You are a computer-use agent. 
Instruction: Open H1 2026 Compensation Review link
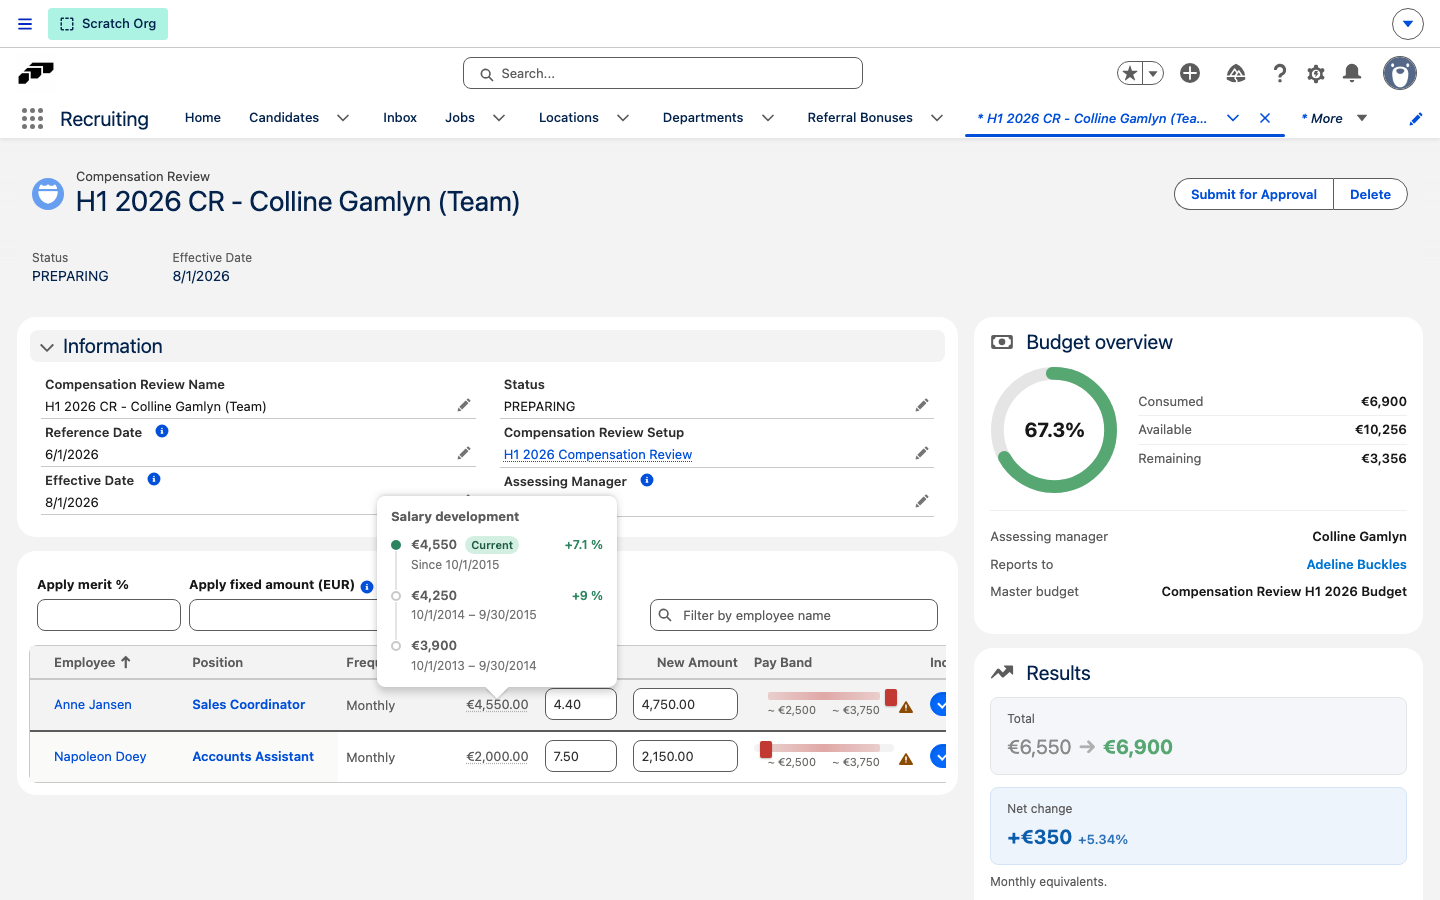(x=598, y=454)
